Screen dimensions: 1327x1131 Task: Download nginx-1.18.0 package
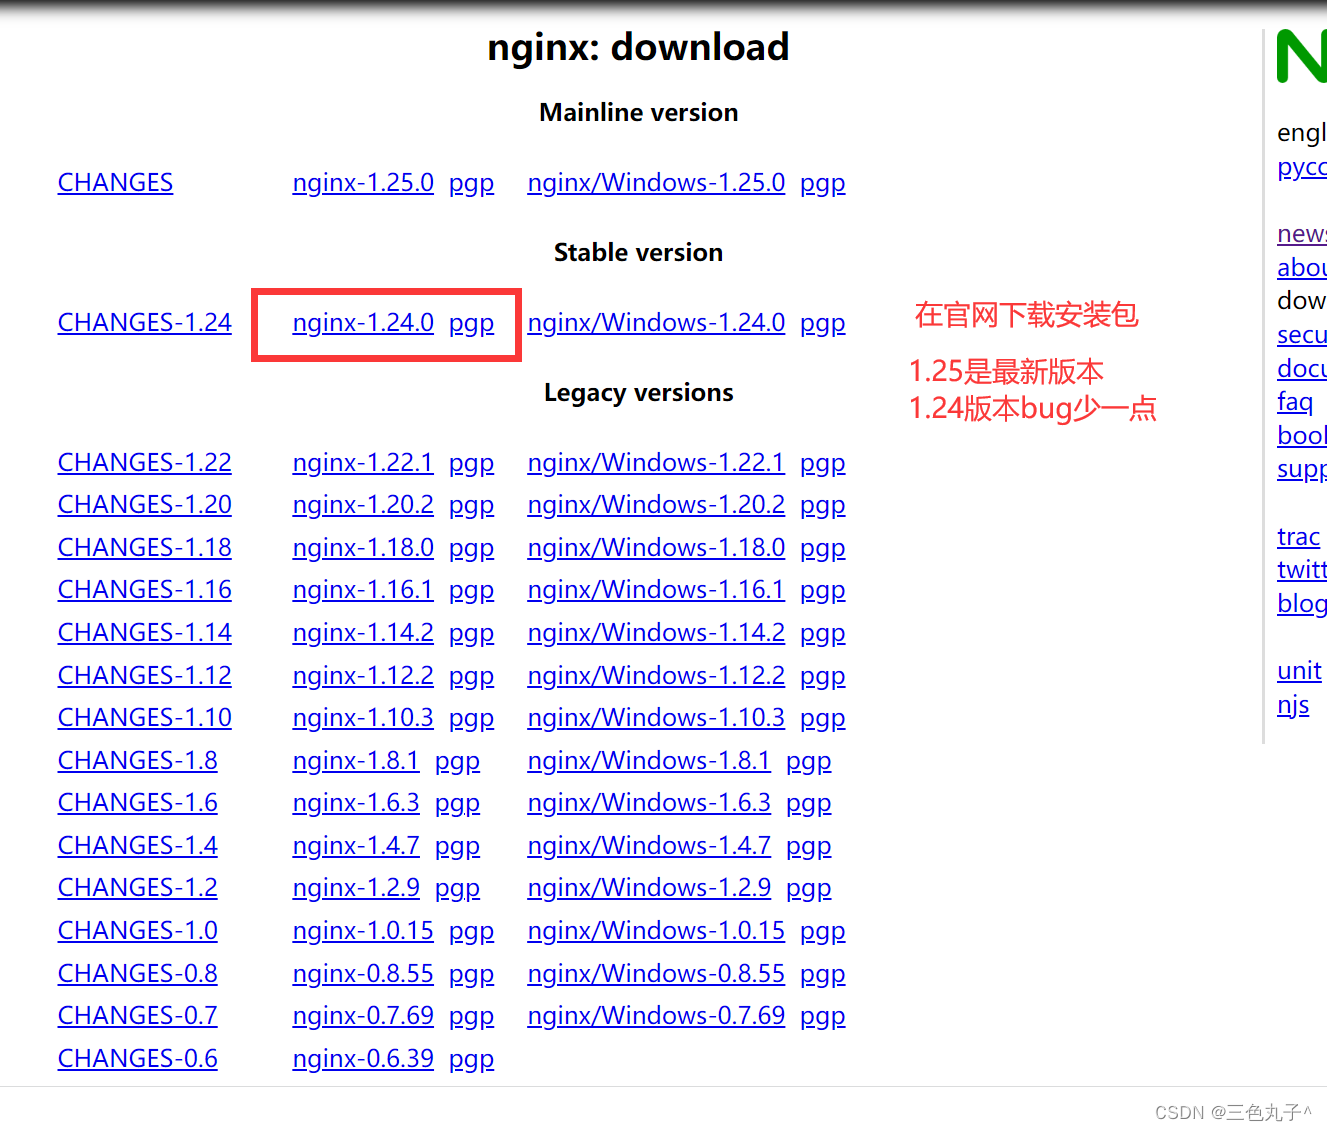[363, 548]
